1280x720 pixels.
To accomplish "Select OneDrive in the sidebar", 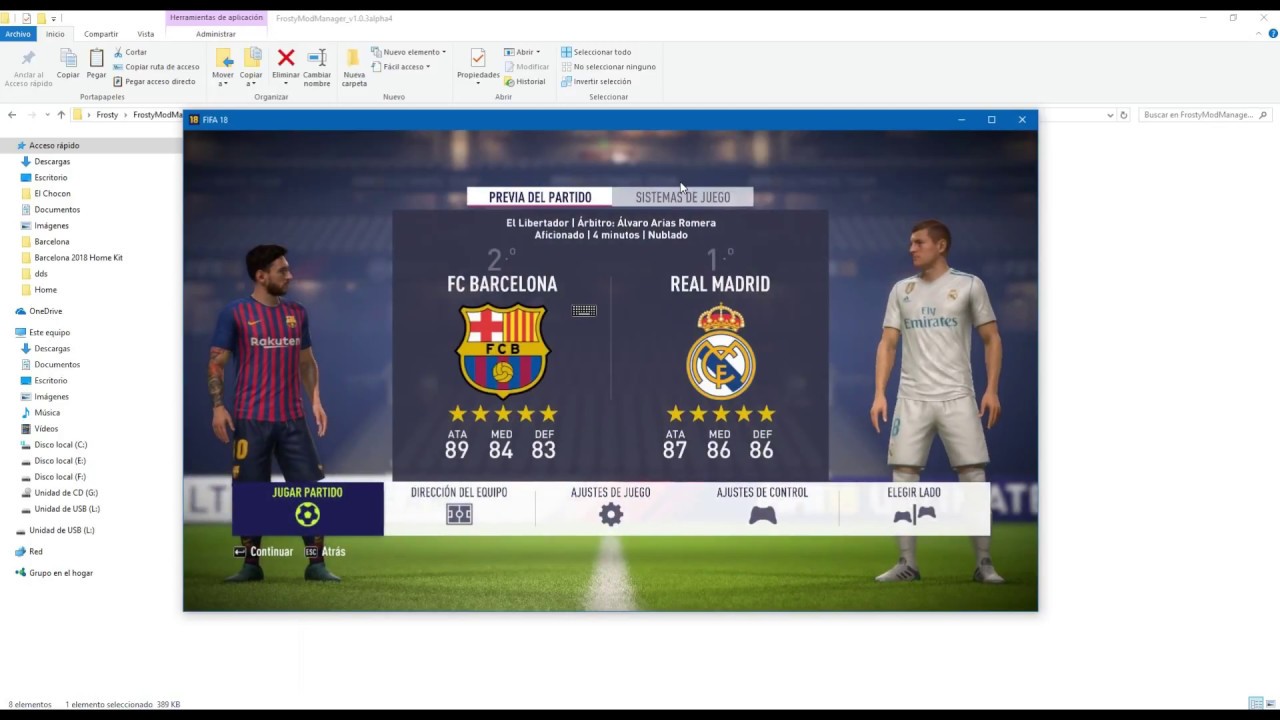I will pyautogui.click(x=45, y=311).
